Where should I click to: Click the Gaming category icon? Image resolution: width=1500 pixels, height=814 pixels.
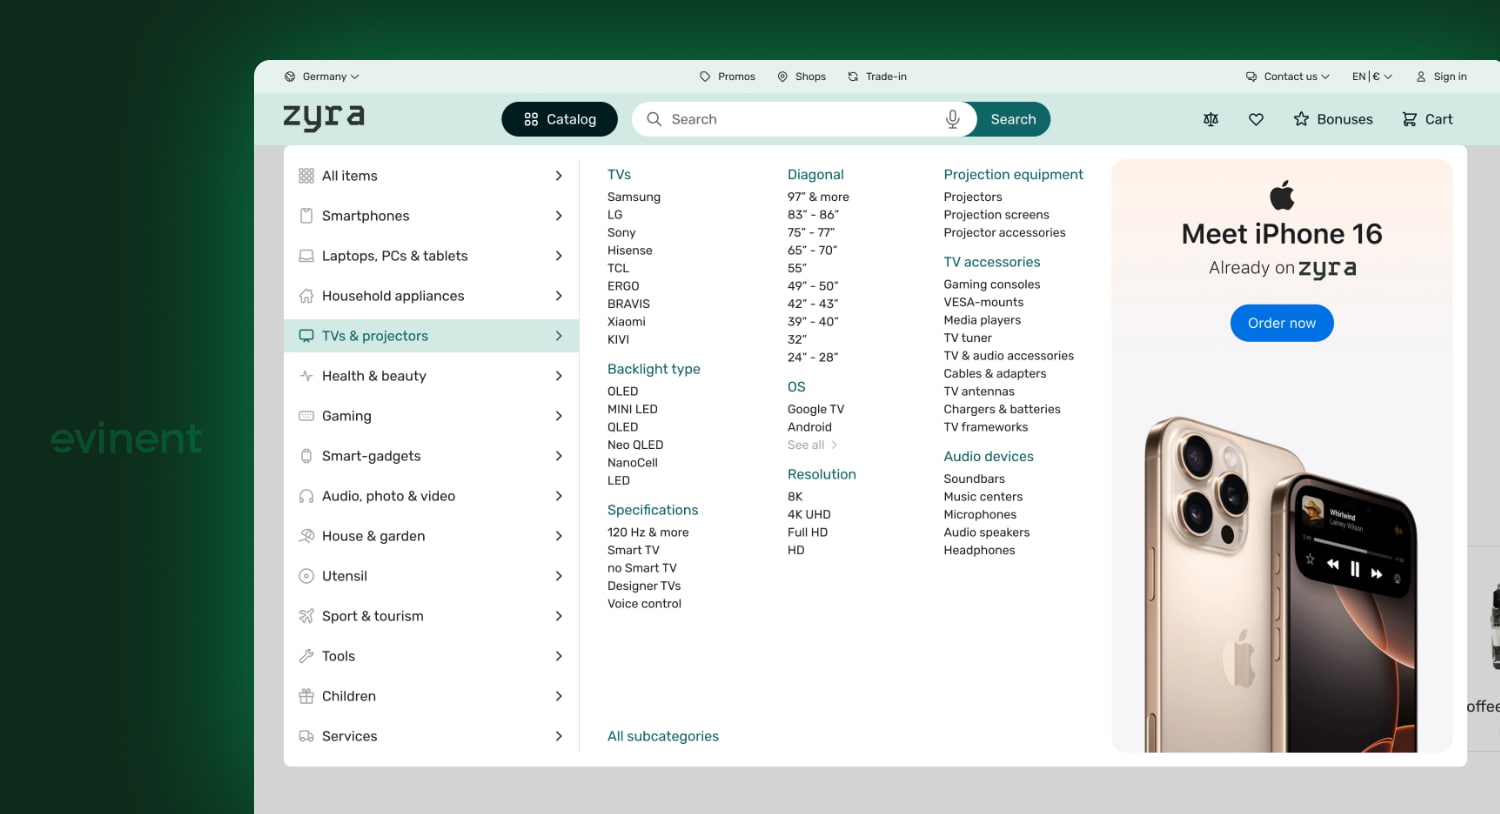[x=306, y=416]
